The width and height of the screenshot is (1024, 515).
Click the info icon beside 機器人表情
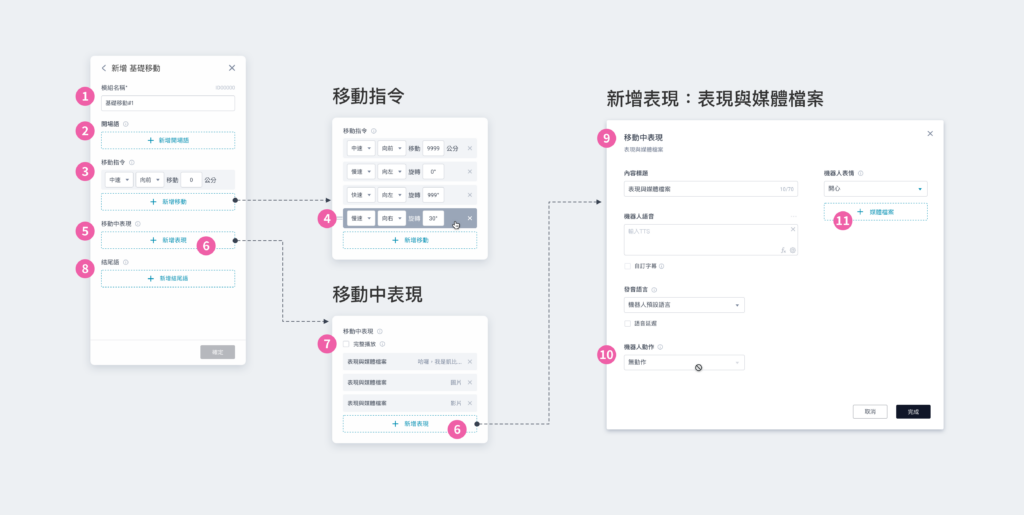pyautogui.click(x=861, y=174)
